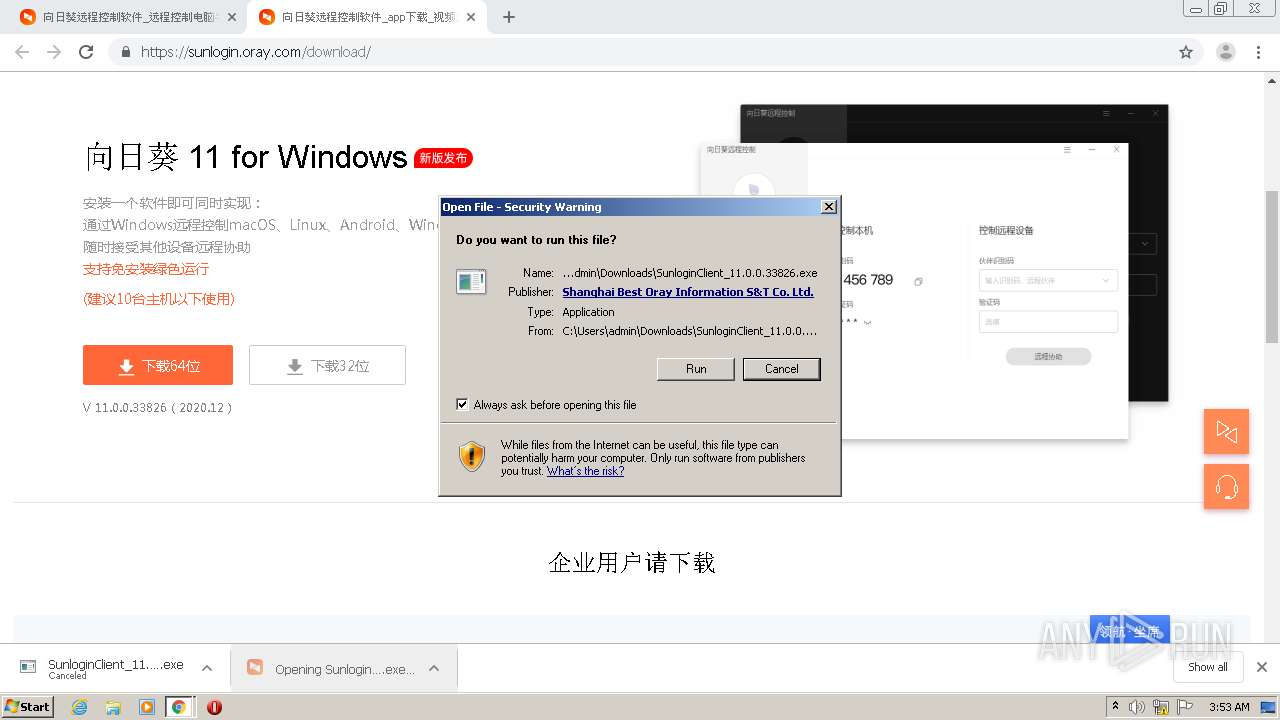The image size is (1280, 720).
Task: Open Shanghai Best Oray publisher link
Action: tap(688, 292)
